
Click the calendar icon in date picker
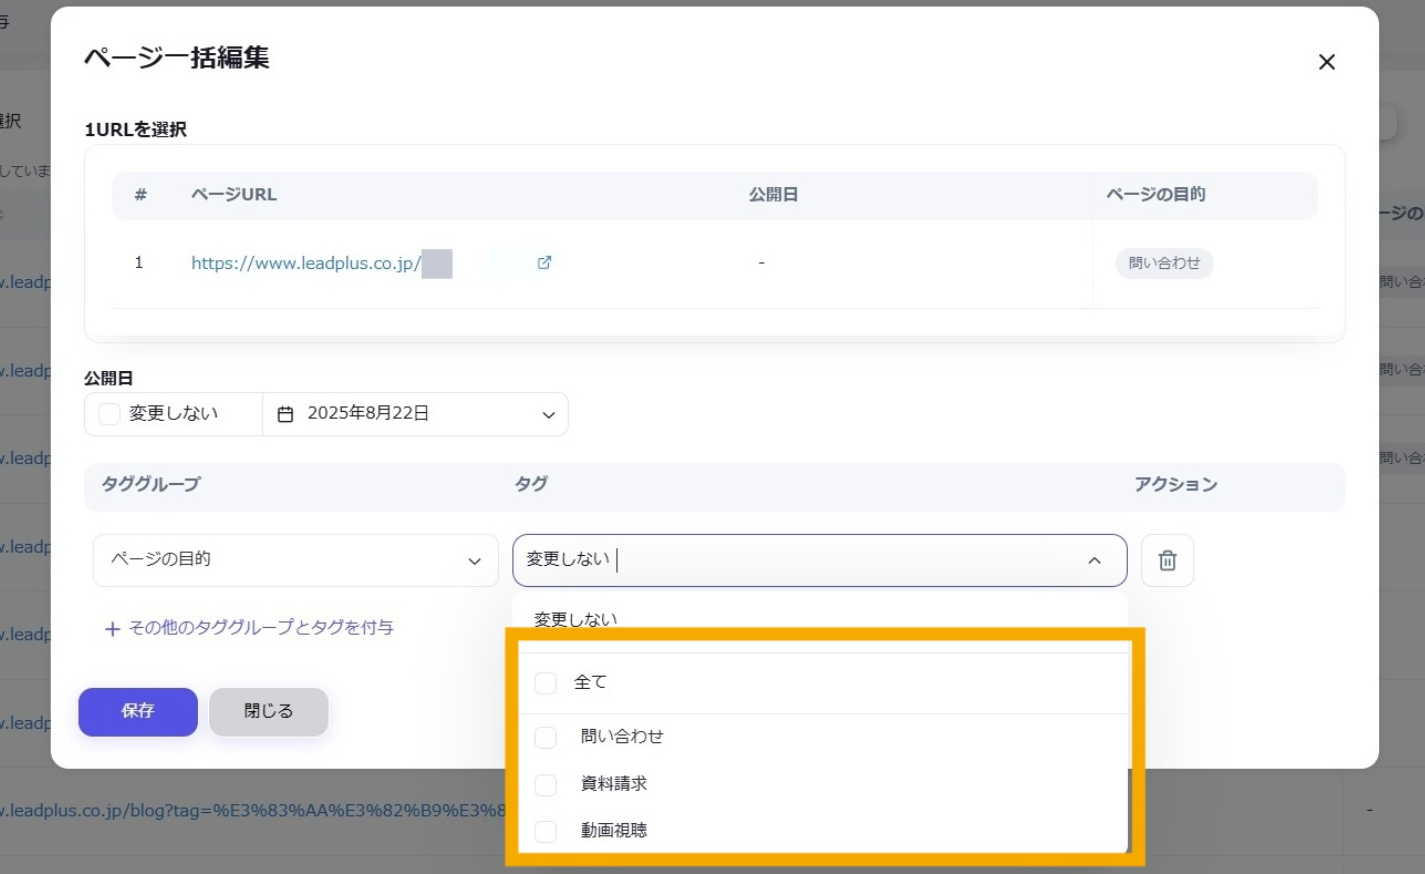point(285,414)
